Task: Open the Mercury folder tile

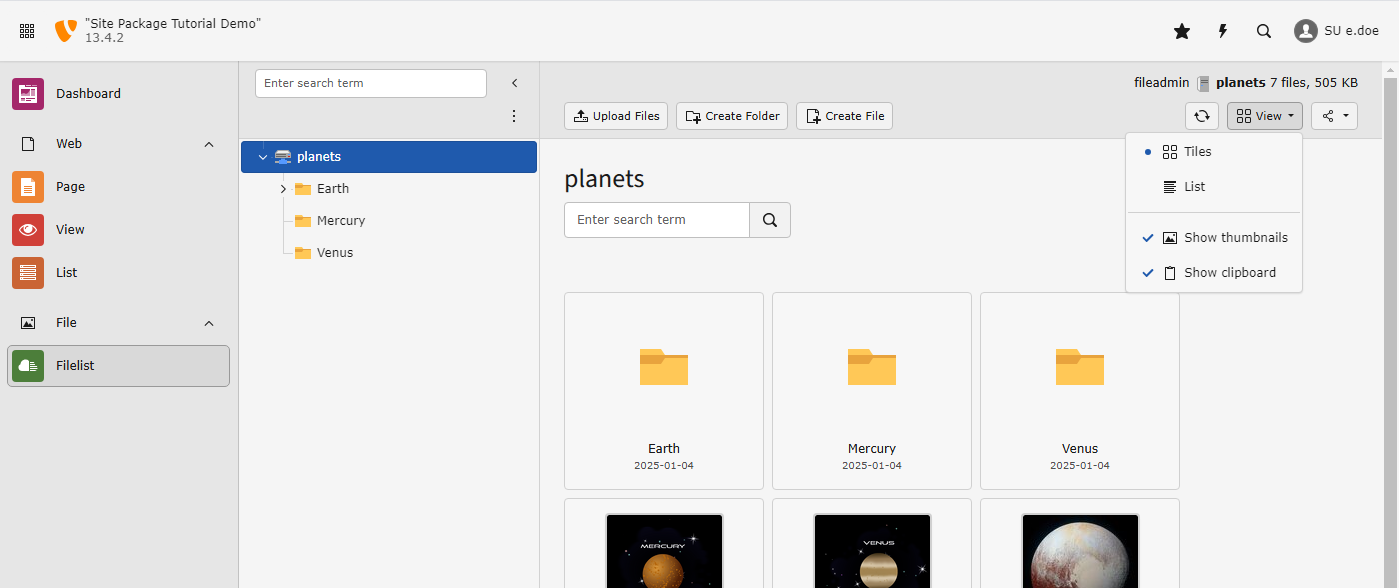Action: (x=872, y=391)
